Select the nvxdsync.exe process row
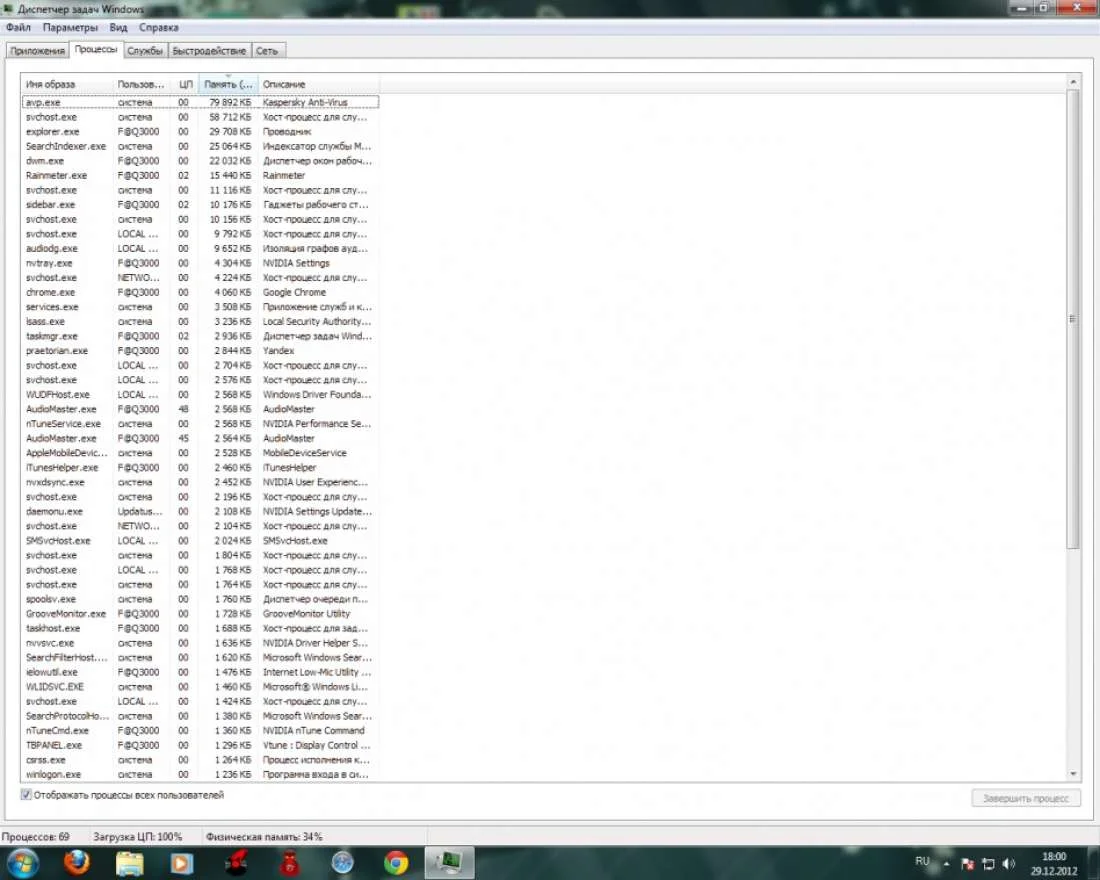This screenshot has width=1100, height=880. point(200,483)
